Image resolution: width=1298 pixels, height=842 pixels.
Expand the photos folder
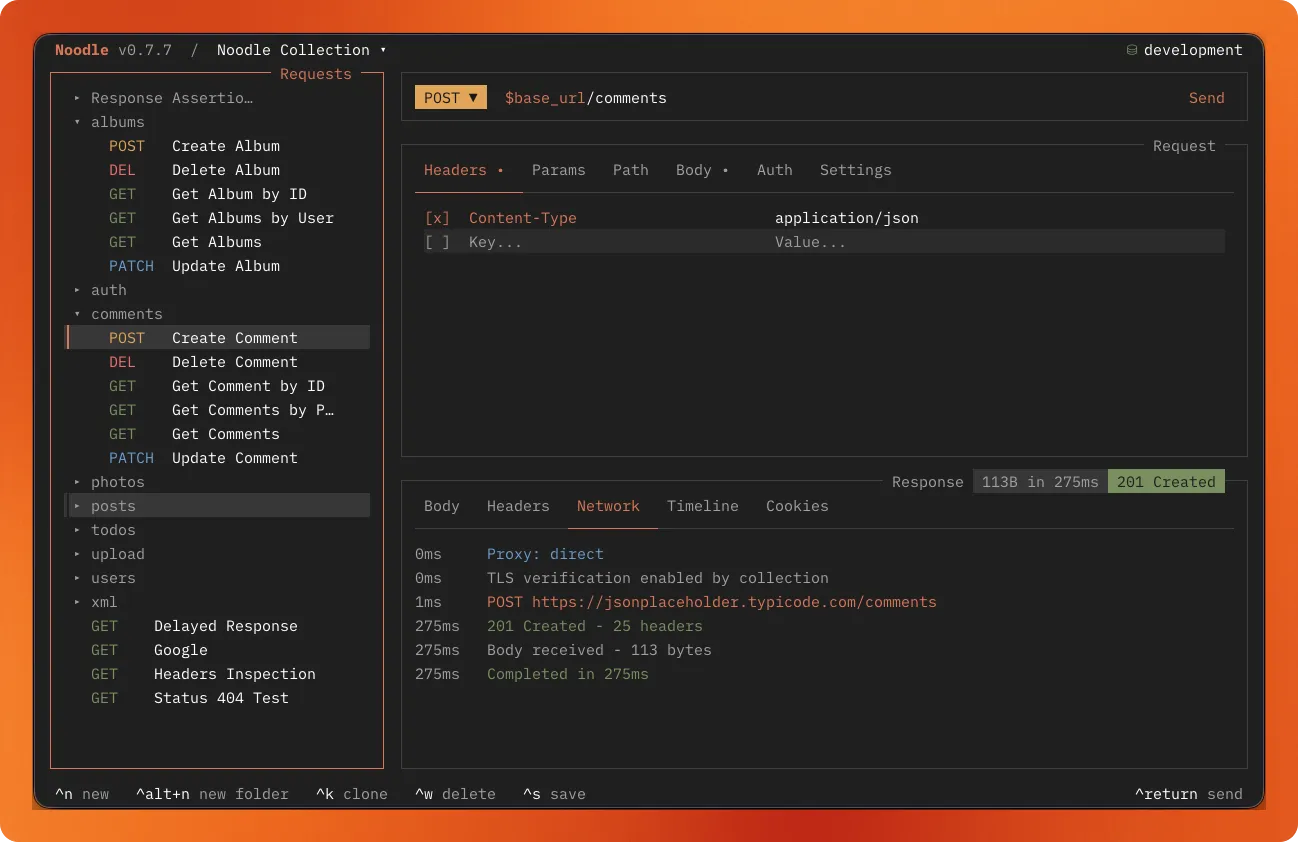point(109,482)
